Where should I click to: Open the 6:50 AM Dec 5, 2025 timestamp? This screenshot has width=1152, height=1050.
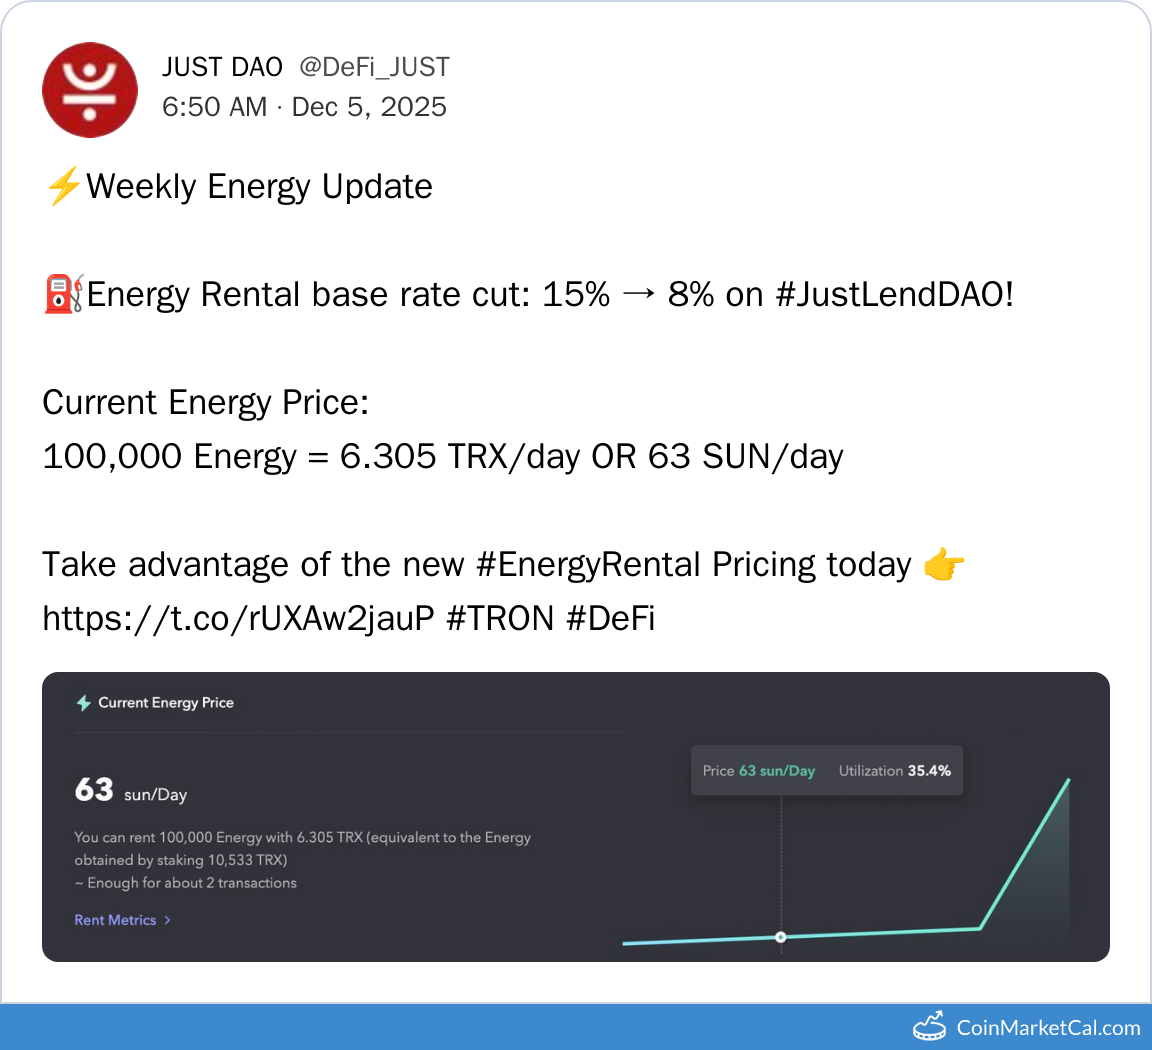304,107
